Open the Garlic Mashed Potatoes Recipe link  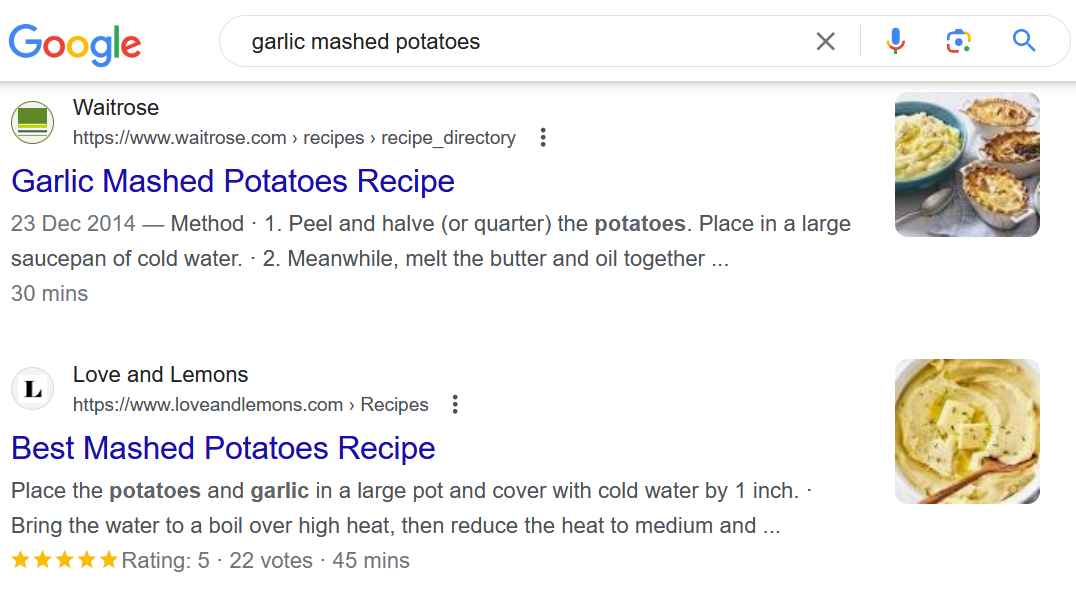[233, 181]
